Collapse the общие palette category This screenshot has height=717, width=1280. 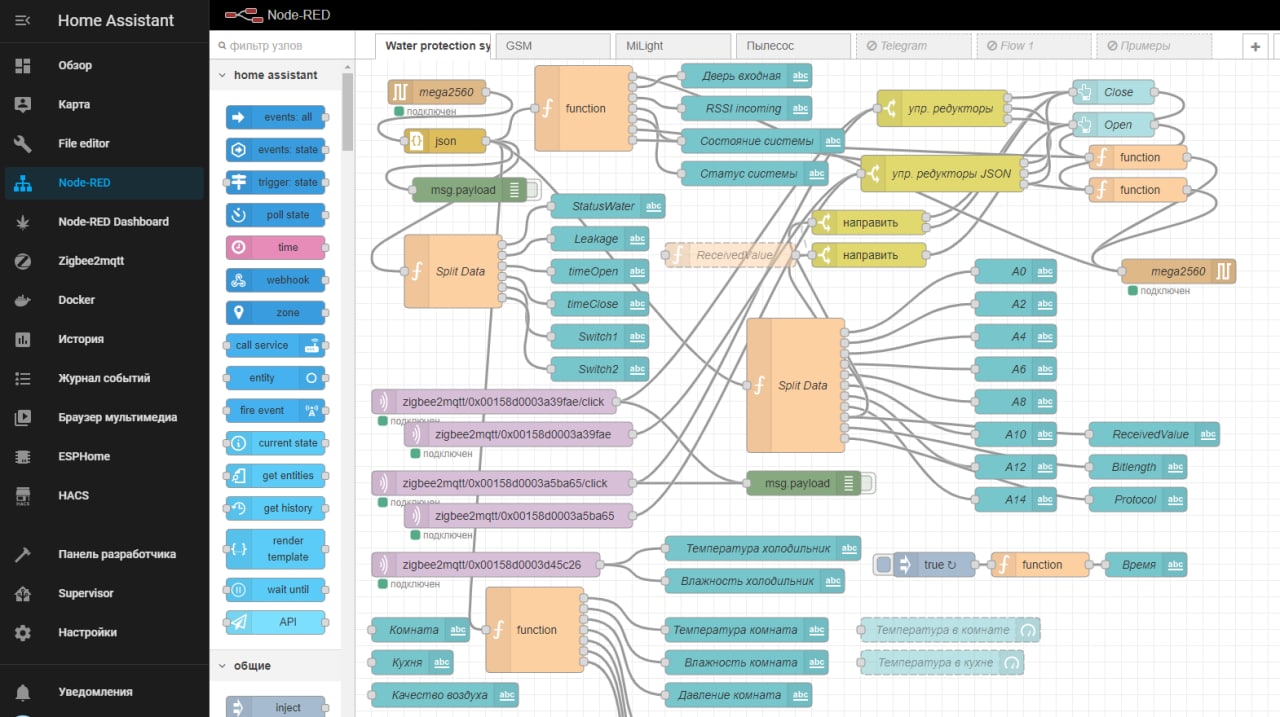click(275, 666)
